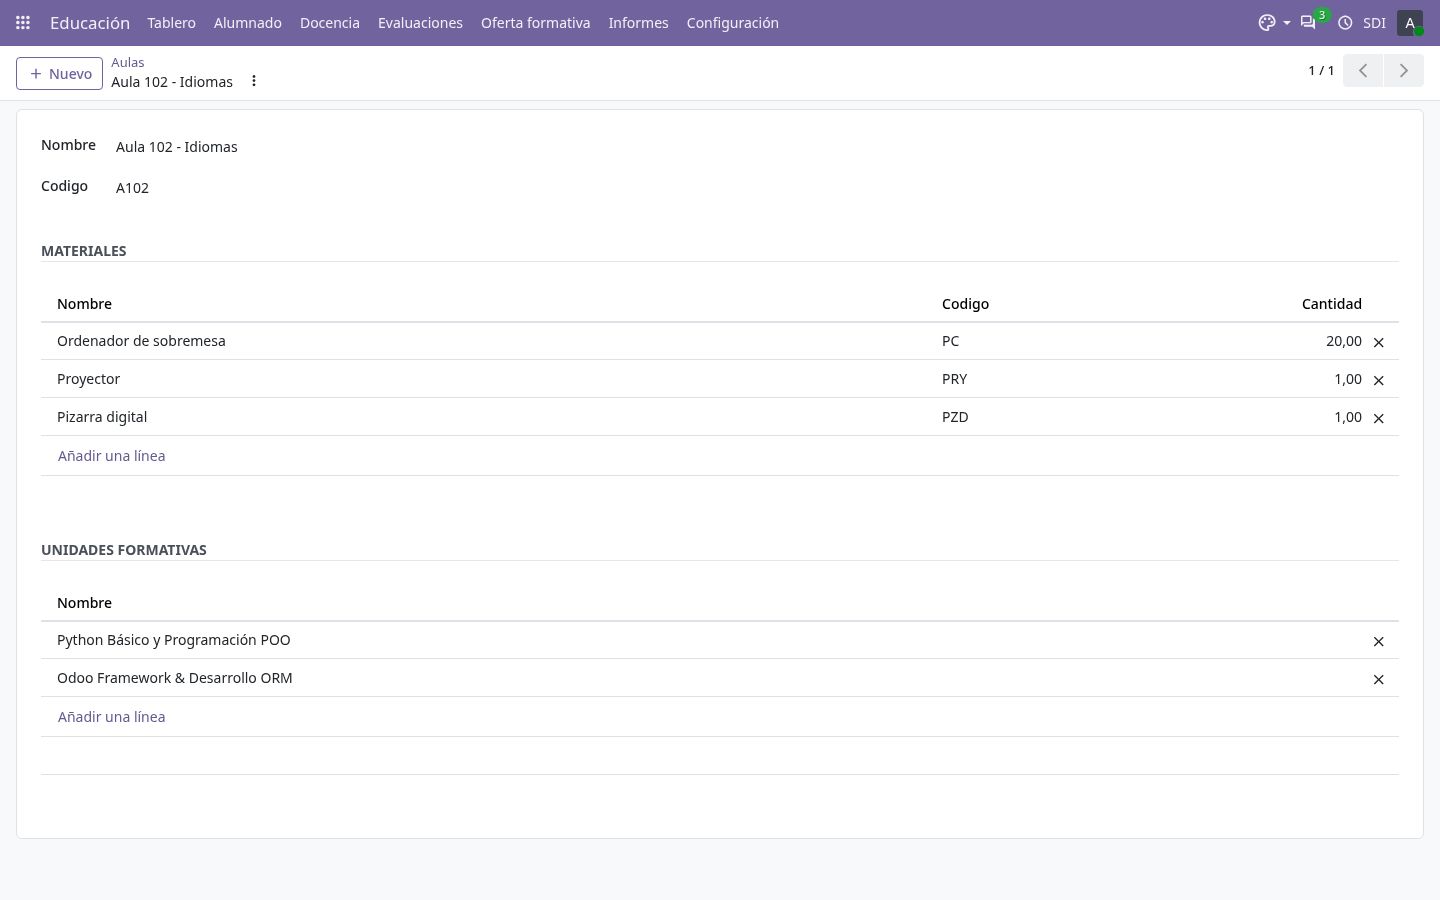Add a line under Materiales
1440x900 pixels.
pyautogui.click(x=112, y=456)
